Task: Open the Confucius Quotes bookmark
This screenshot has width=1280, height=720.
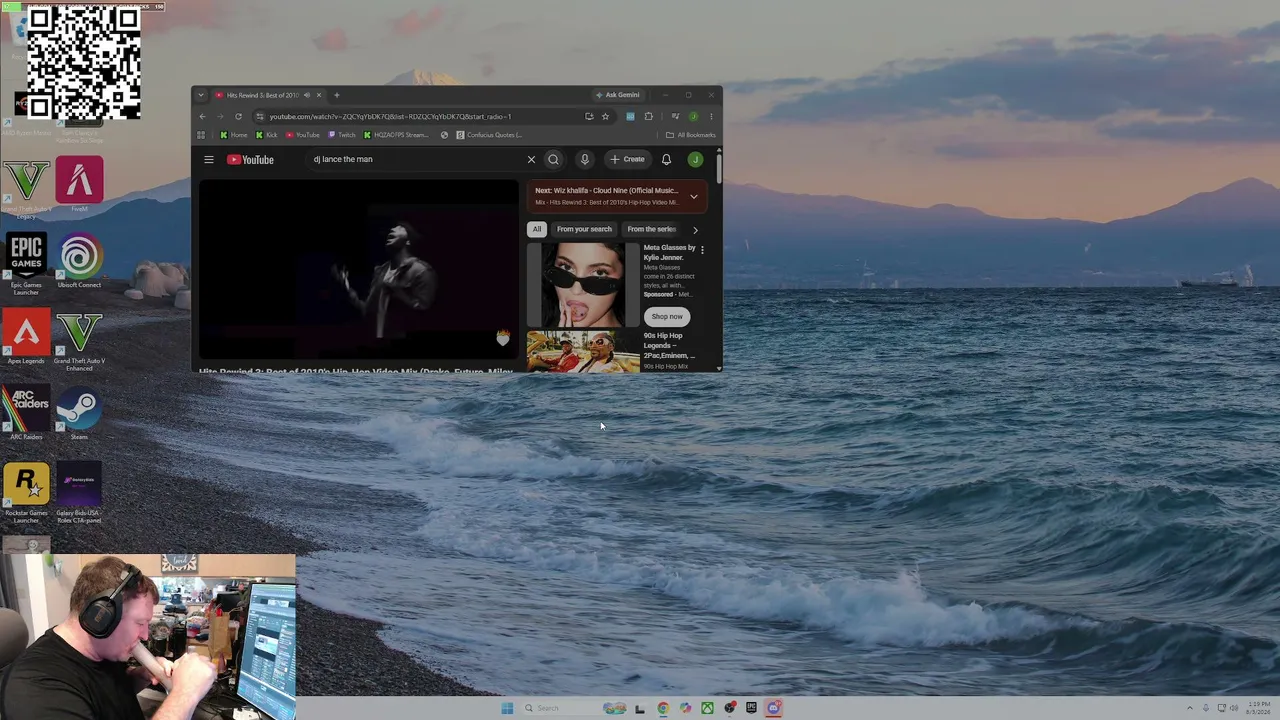Action: (x=489, y=135)
